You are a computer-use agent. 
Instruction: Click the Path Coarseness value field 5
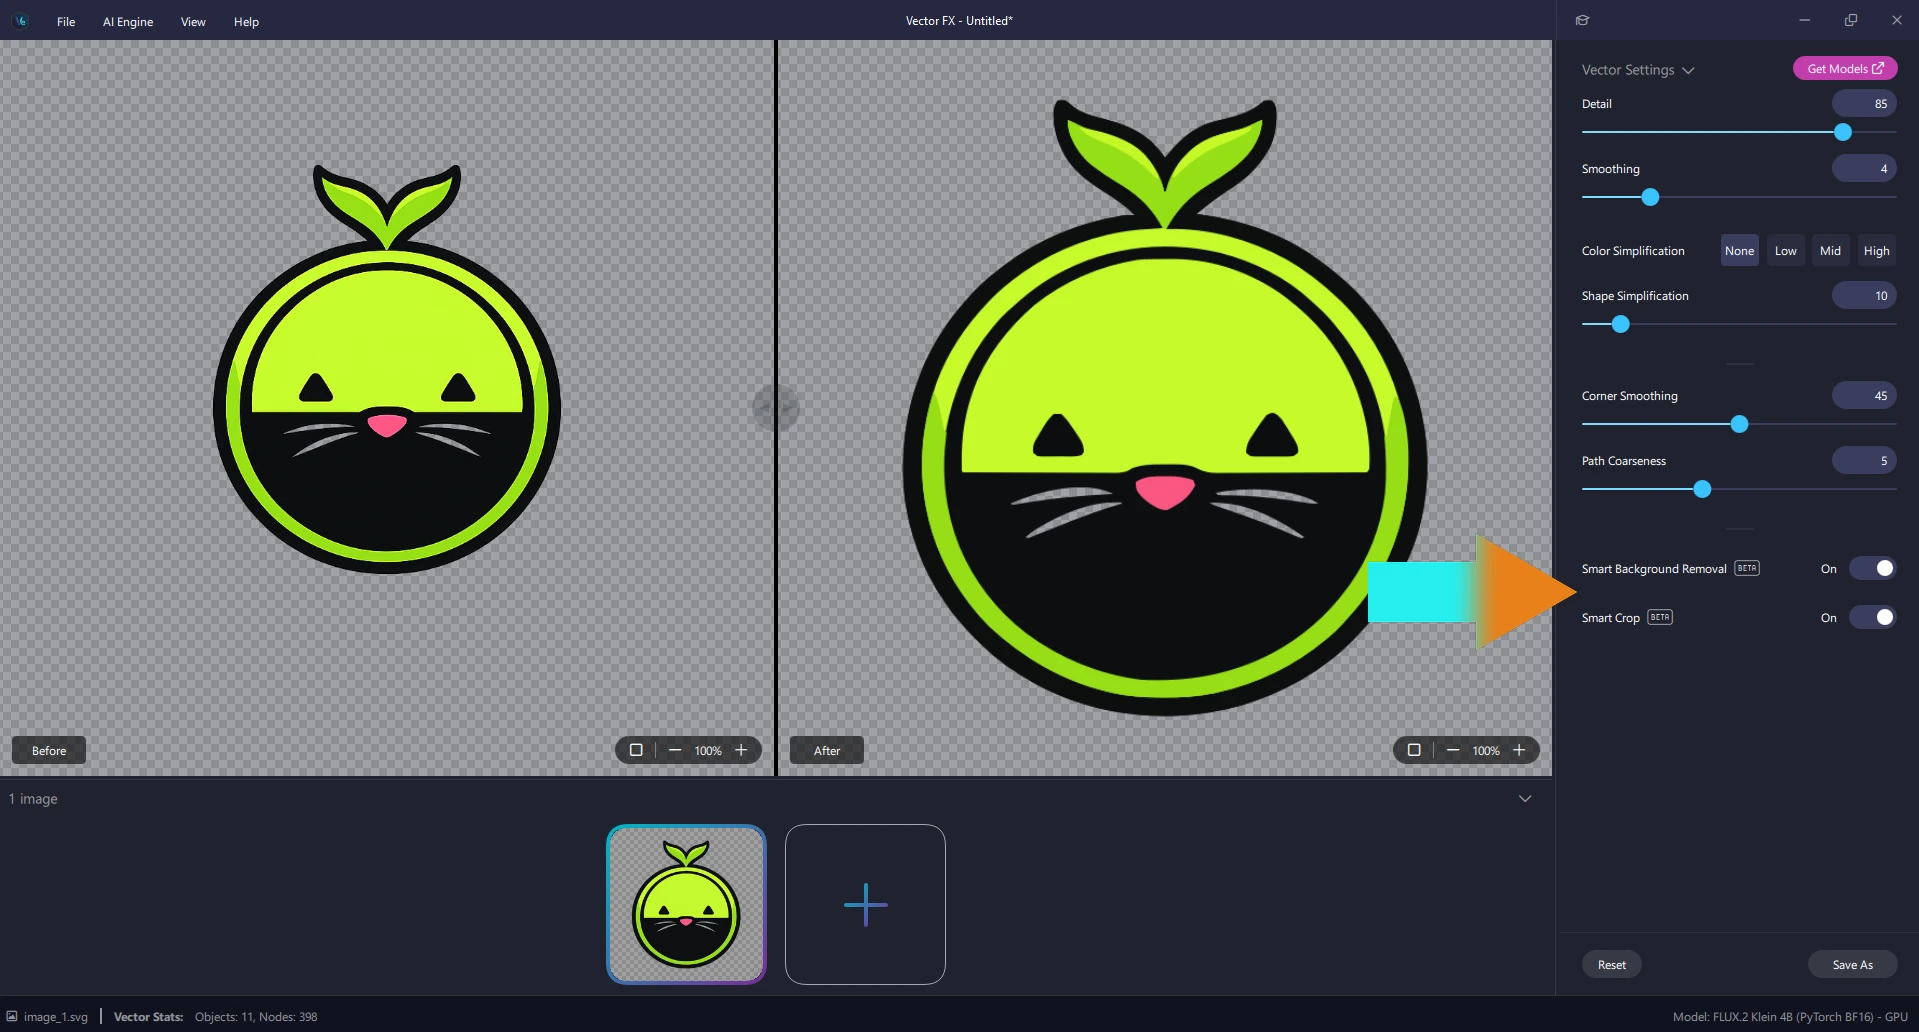click(x=1864, y=461)
